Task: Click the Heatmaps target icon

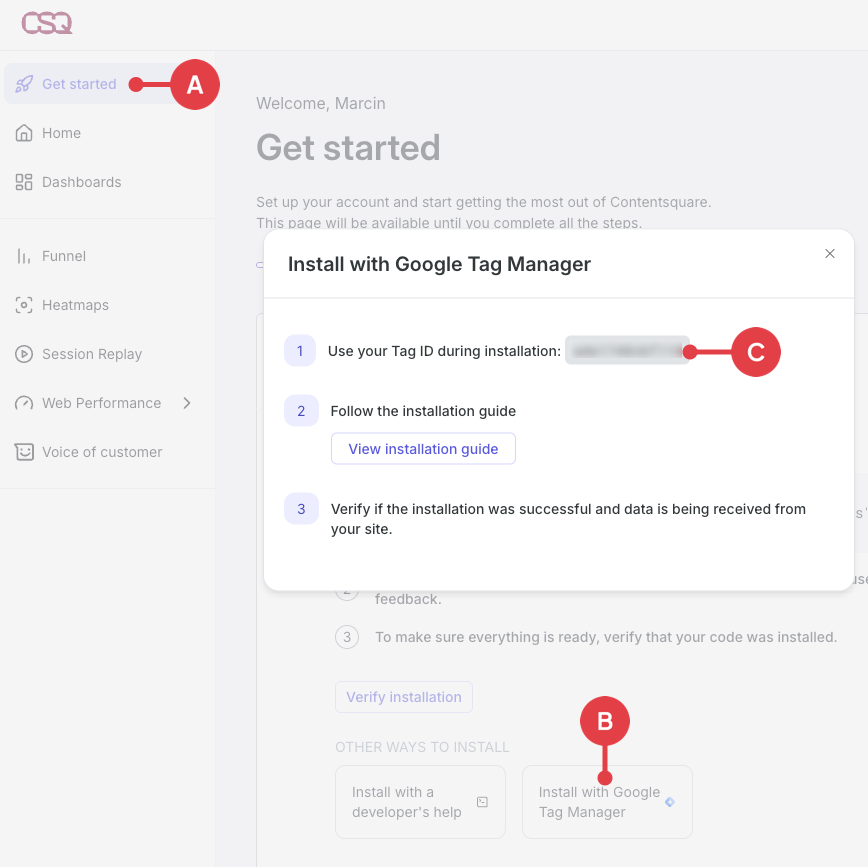Action: tap(24, 305)
